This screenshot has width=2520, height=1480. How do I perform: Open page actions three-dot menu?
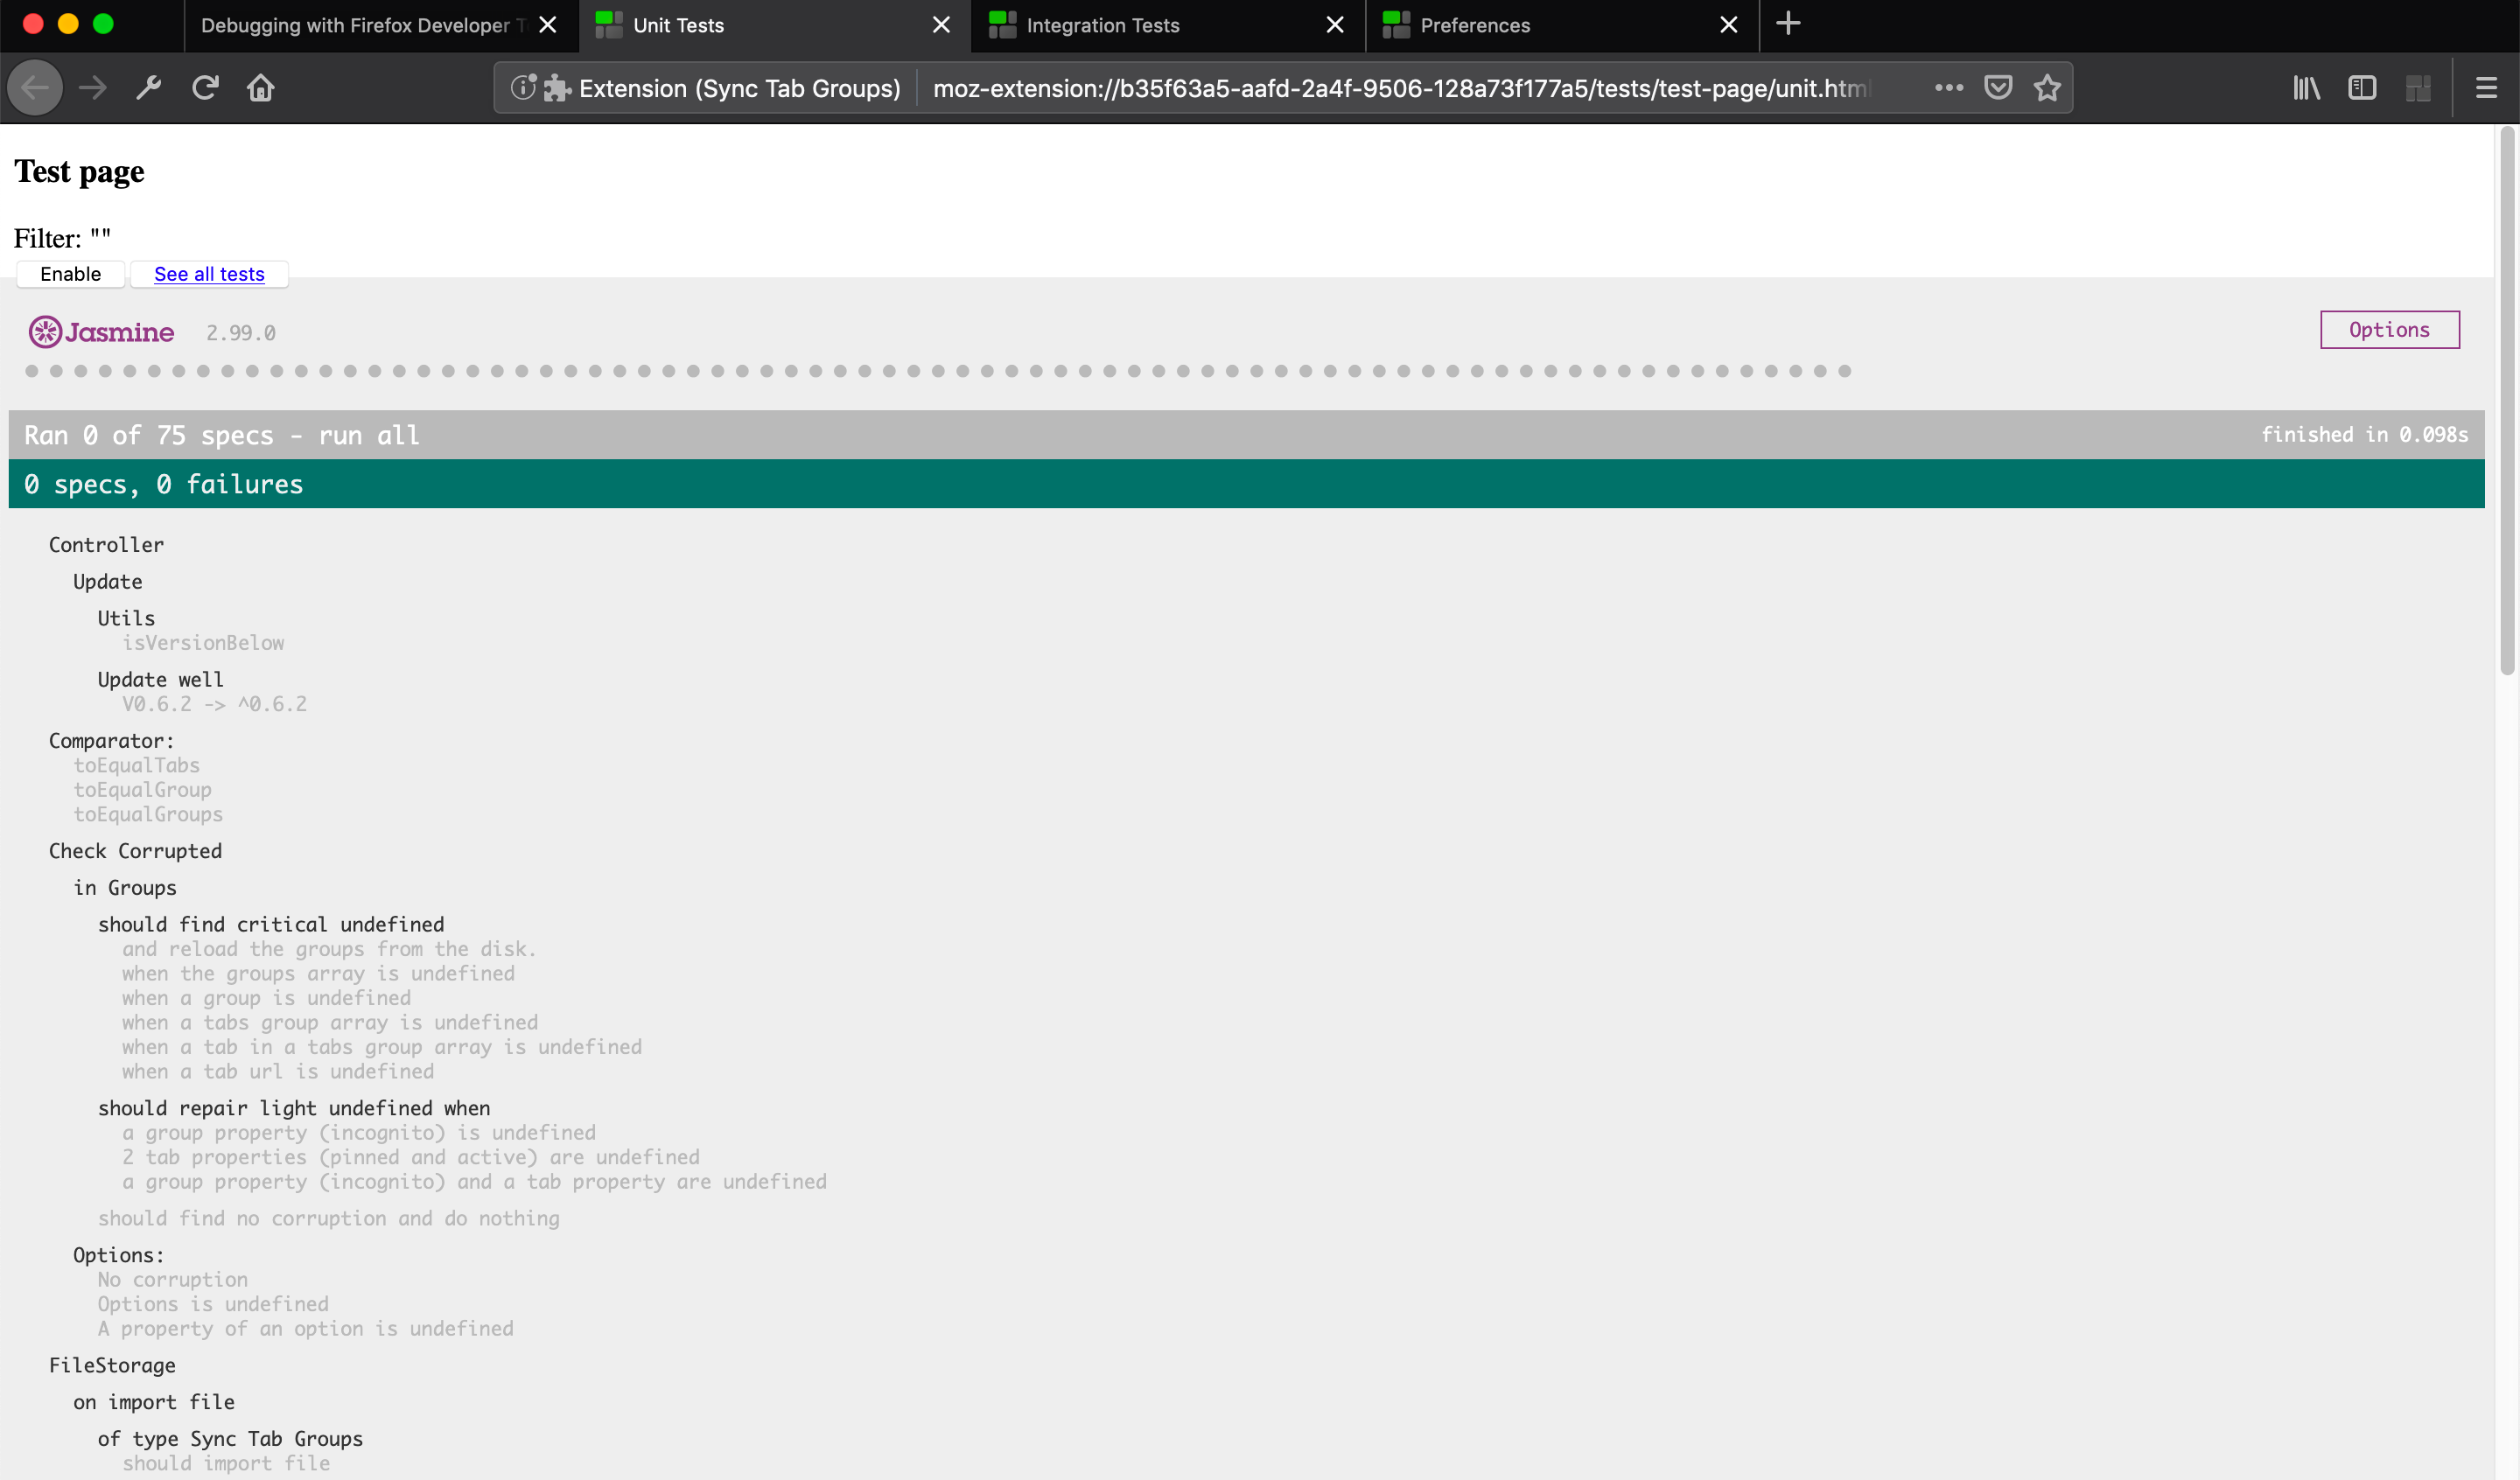coord(1948,88)
